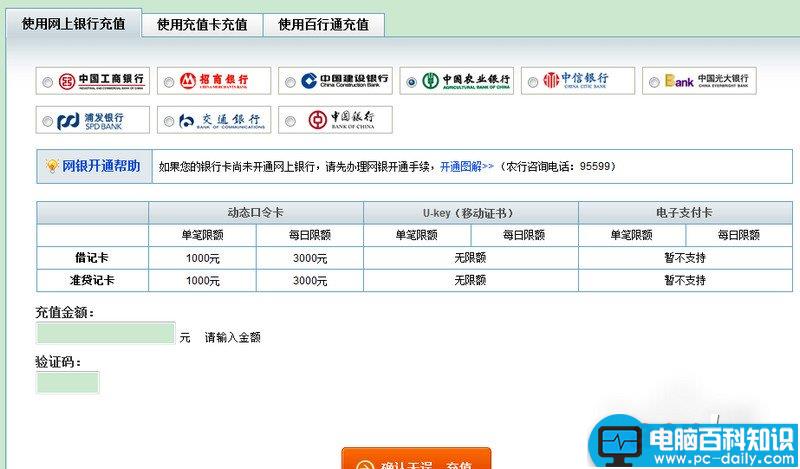Click the 网银开通帮助 heading
This screenshot has height=469, width=800.
[x=101, y=166]
